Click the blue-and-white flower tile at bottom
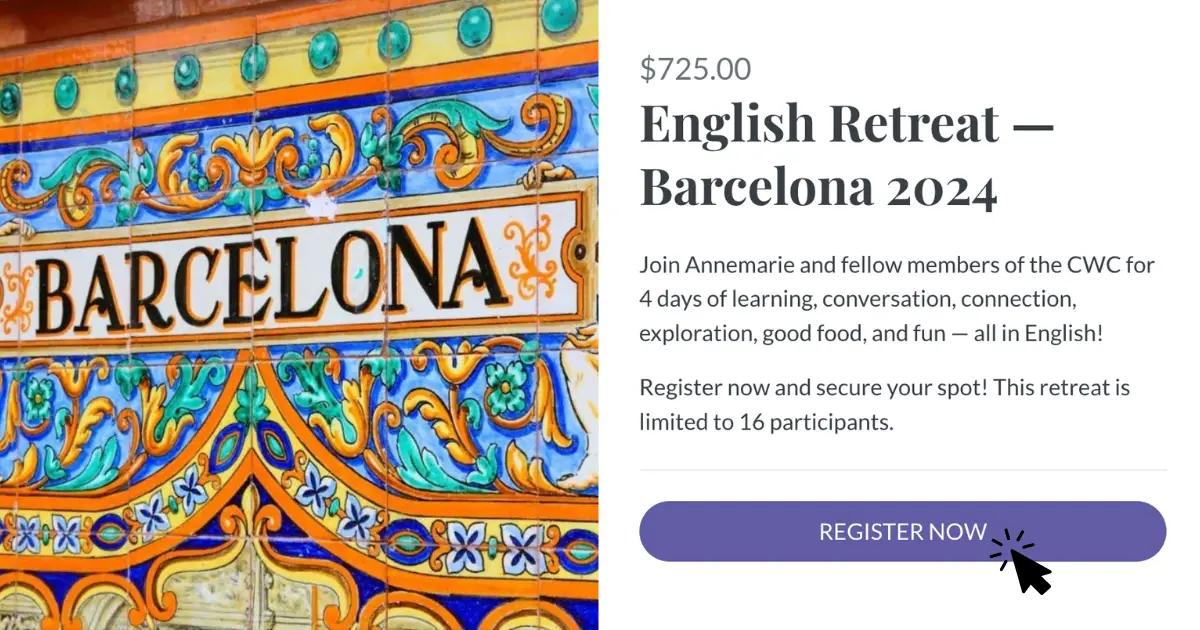Screen dimensions: 1200x630 pos(466,545)
